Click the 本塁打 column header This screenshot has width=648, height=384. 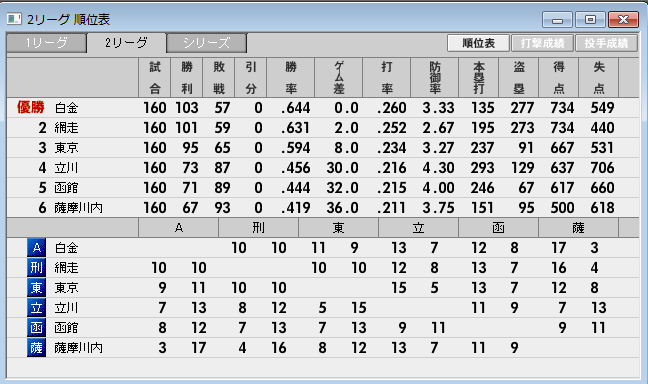tap(479, 78)
